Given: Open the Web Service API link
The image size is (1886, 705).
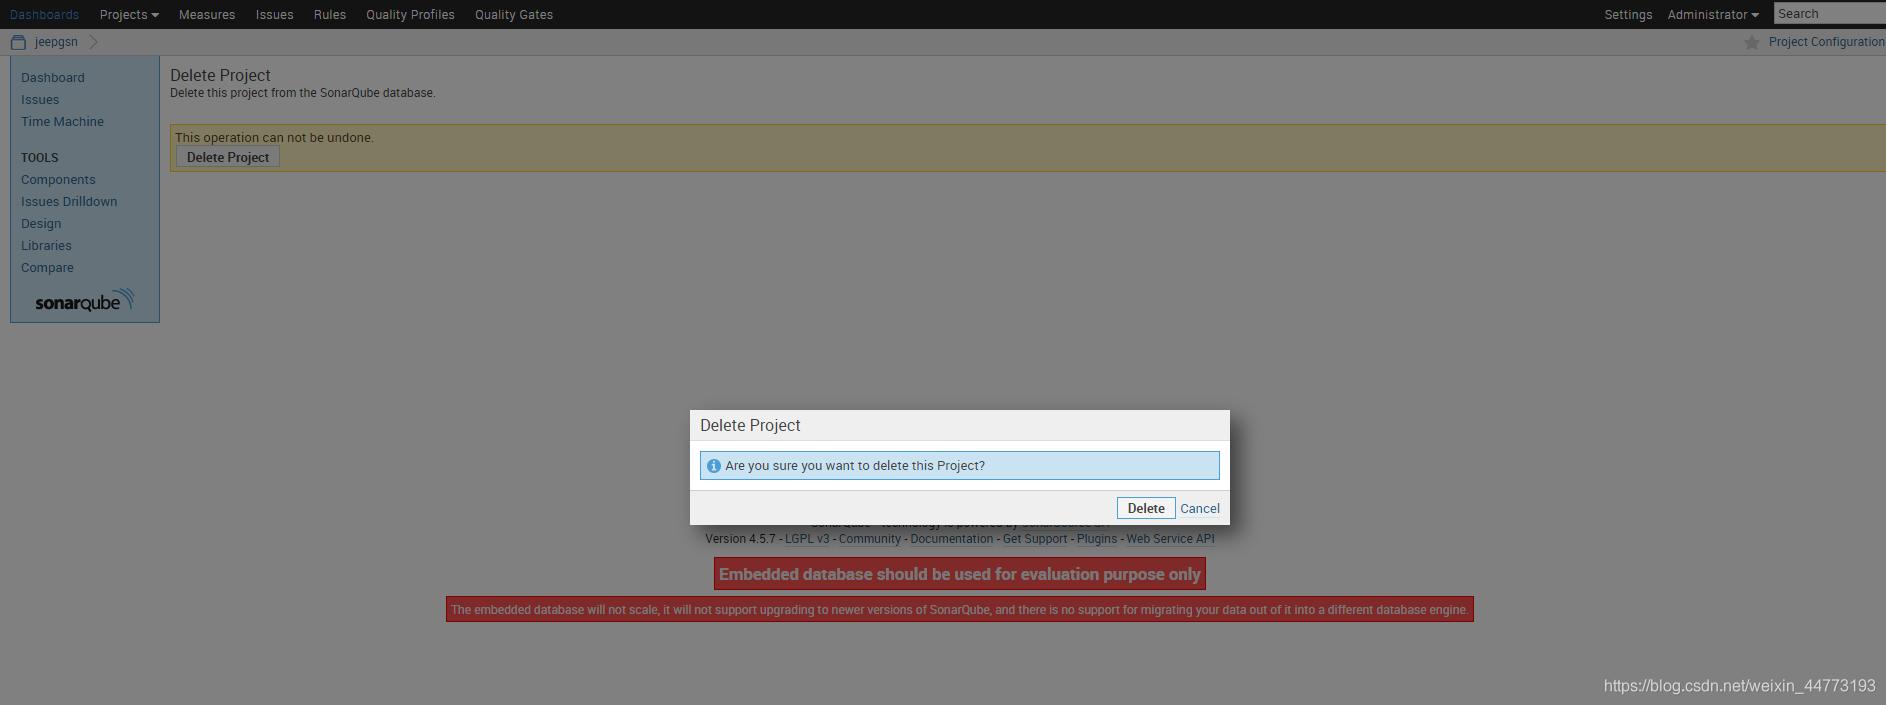Looking at the screenshot, I should coord(1171,539).
